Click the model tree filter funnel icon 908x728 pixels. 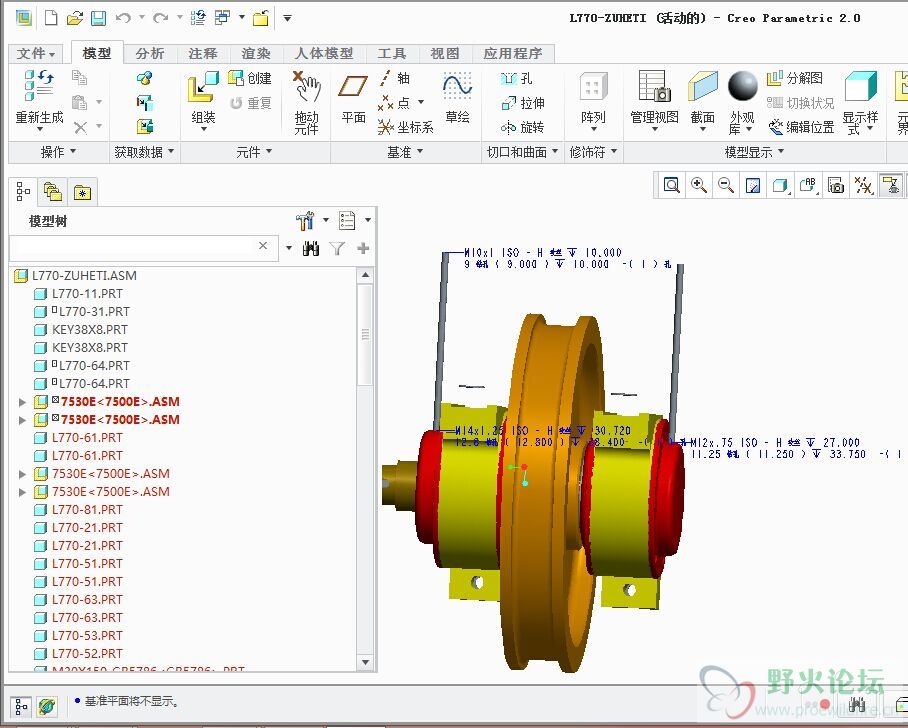[x=337, y=249]
